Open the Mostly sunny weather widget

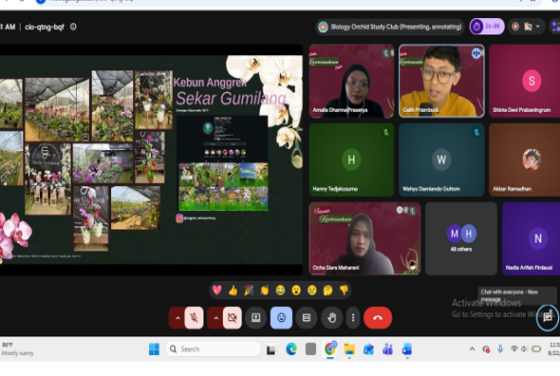click(17, 349)
